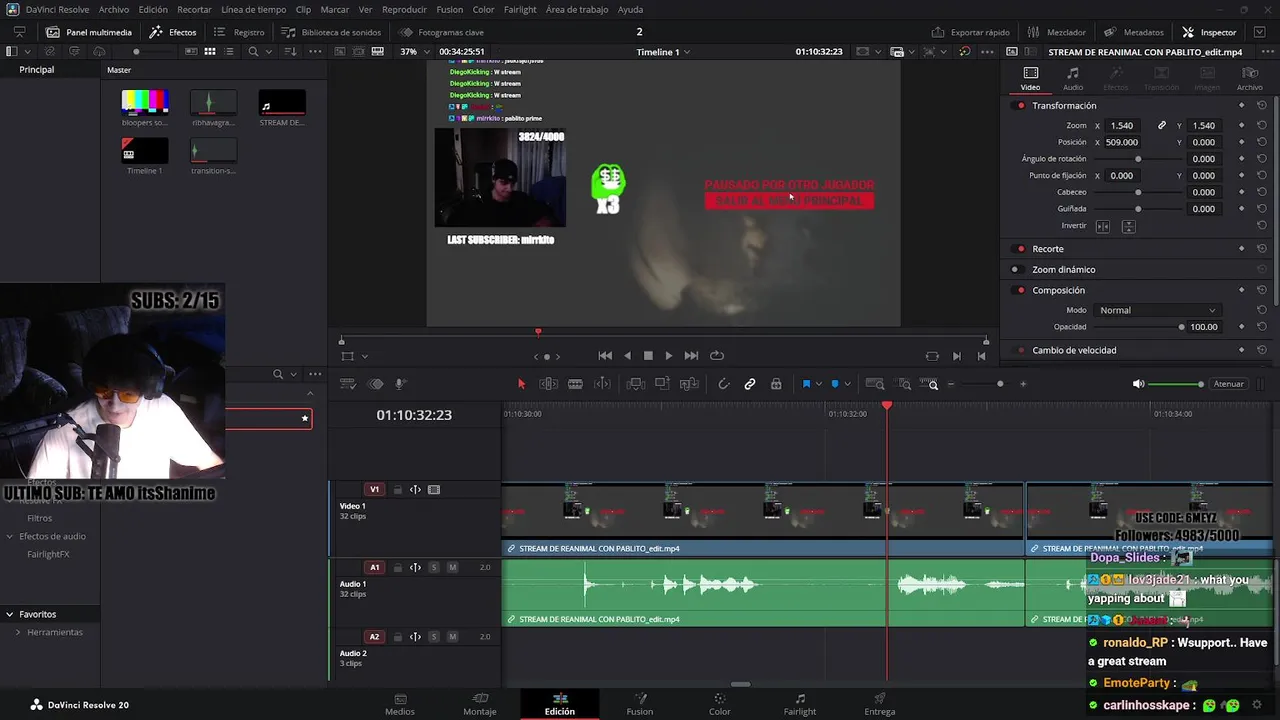Click the Overwrite clip toolbar icon
The image size is (1280, 720).
(662, 384)
